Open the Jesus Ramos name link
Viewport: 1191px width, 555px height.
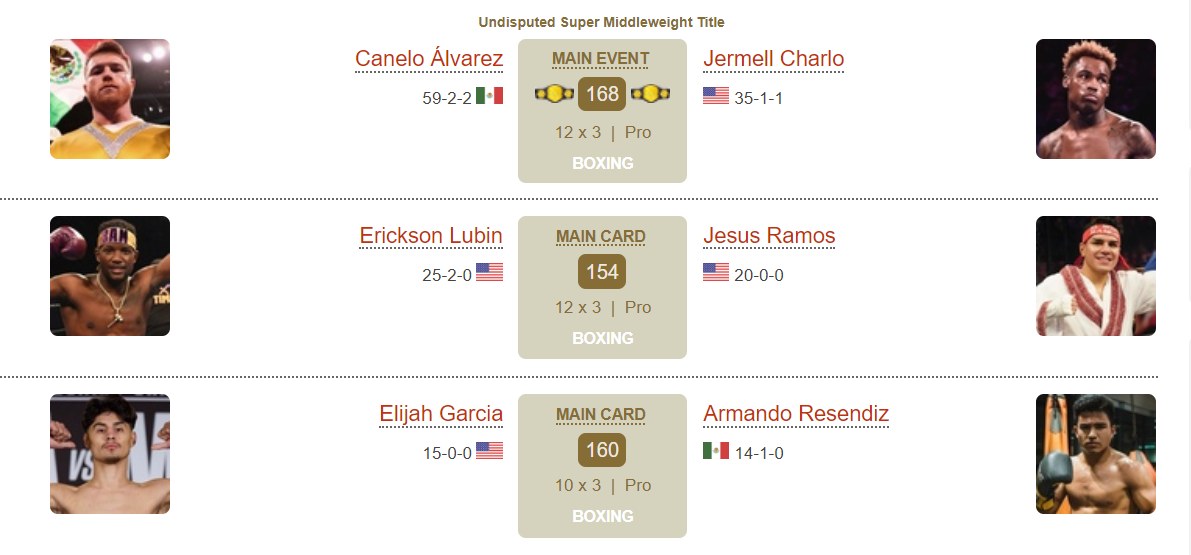[769, 236]
